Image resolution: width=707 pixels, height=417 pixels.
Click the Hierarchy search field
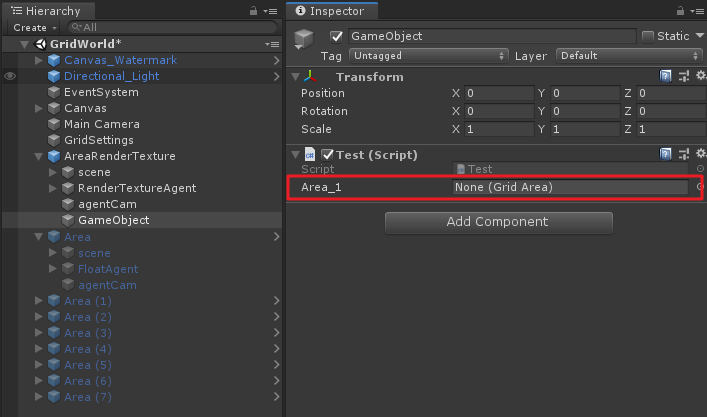(x=172, y=27)
